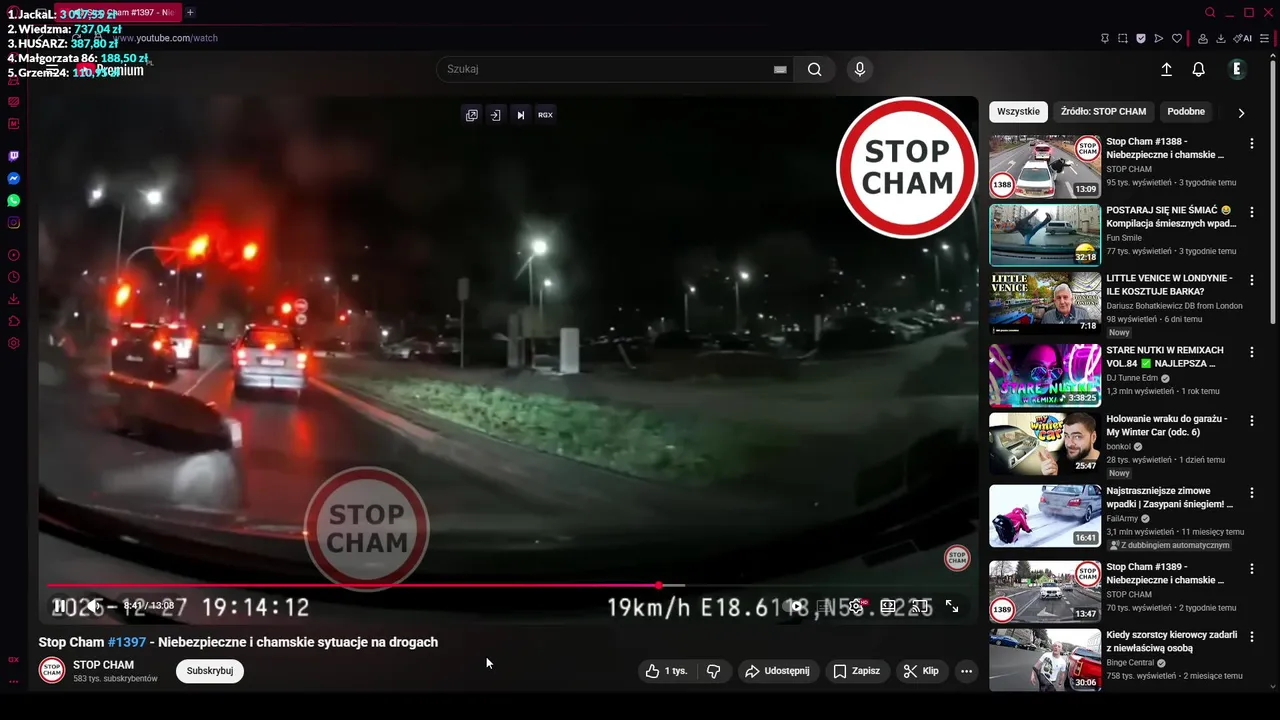The height and width of the screenshot is (720, 1280).
Task: Open options for POSTARAJ SIĘ NIE ŚMIAĆ video
Action: (1251, 212)
